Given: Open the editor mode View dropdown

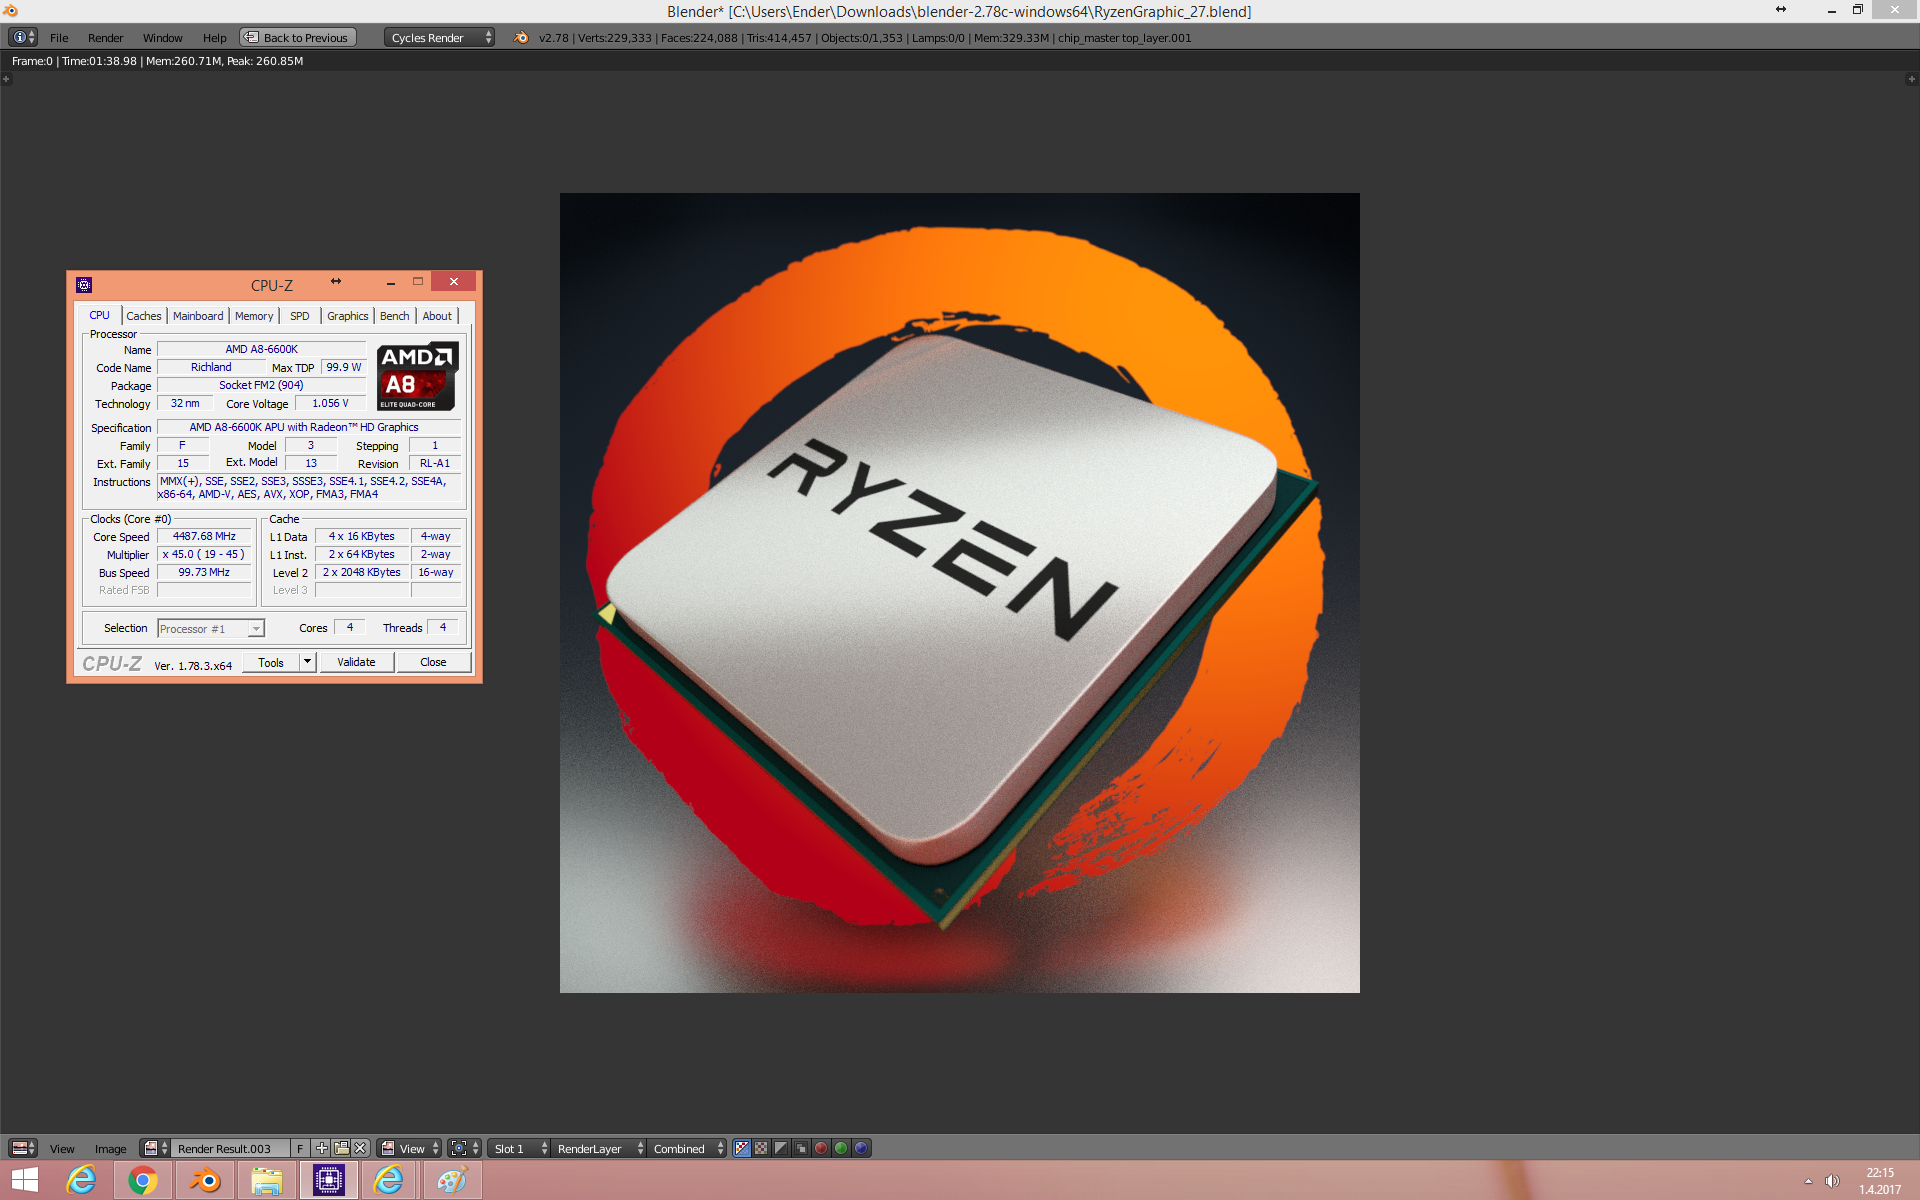Looking at the screenshot, I should pyautogui.click(x=409, y=1148).
